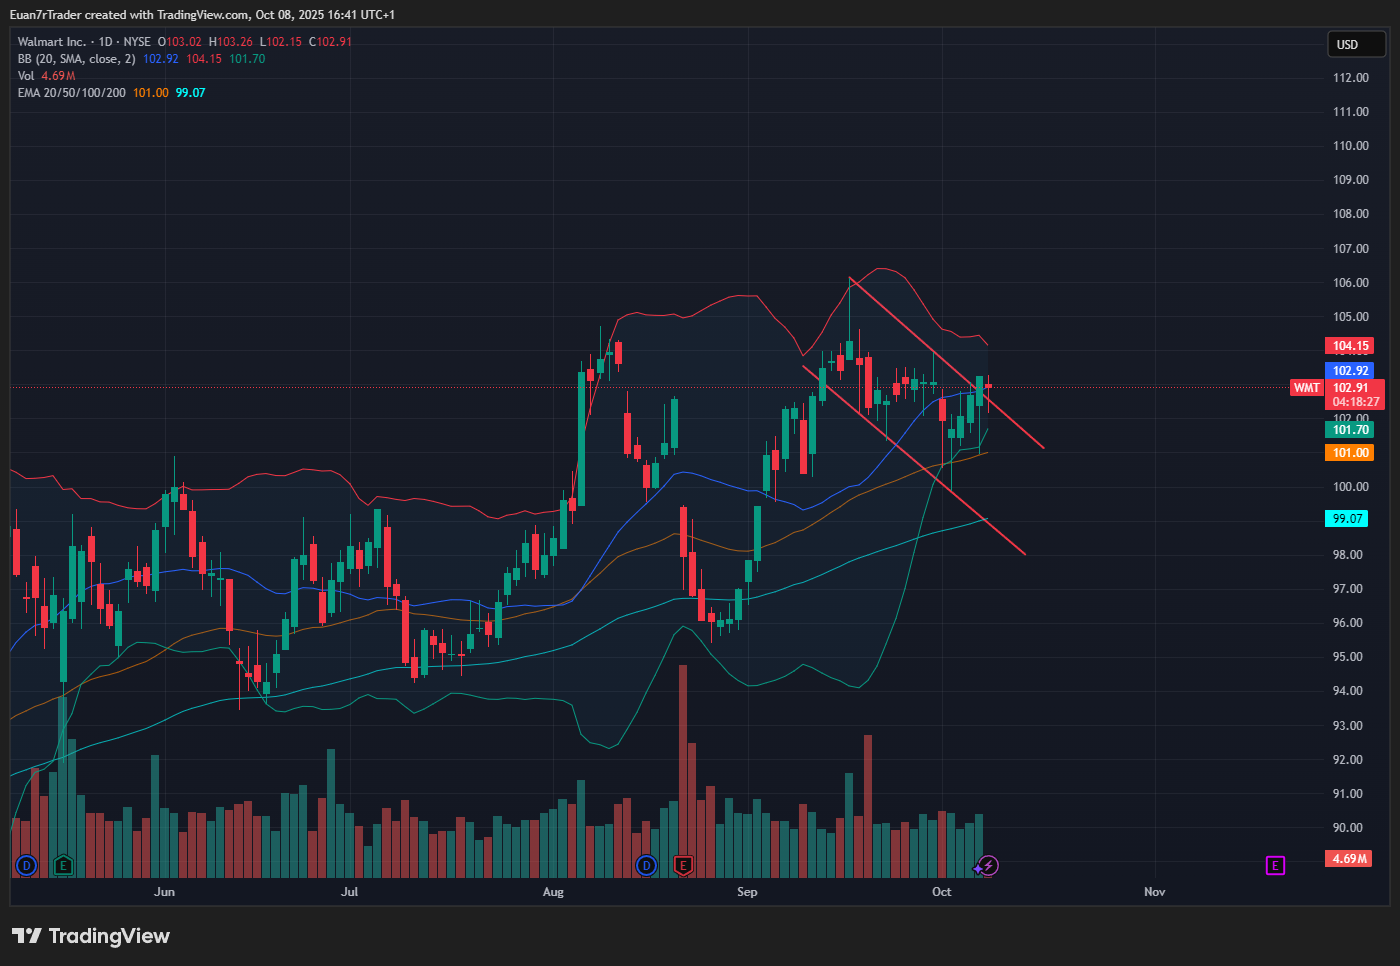The width and height of the screenshot is (1400, 966).
Task: Click the red earnings marker in August
Action: pyautogui.click(x=684, y=865)
